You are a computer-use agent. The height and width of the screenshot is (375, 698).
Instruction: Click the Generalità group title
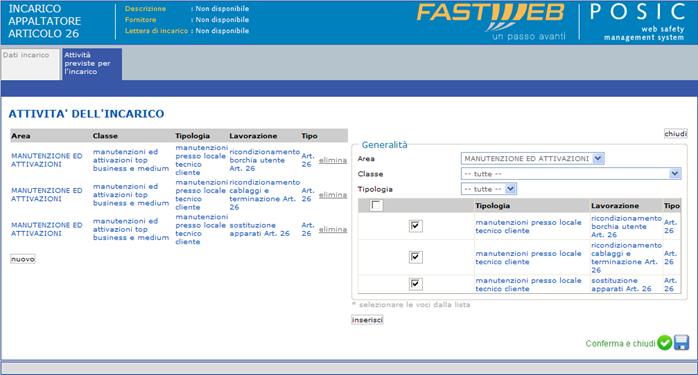coord(384,145)
